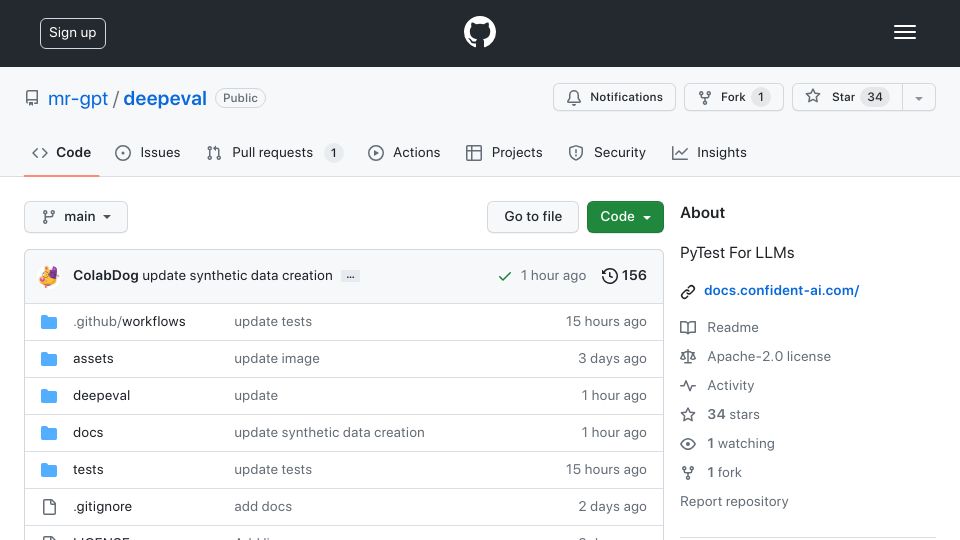Open 'add docs' commit message for .gitignore
The height and width of the screenshot is (540, 960).
coord(263,506)
